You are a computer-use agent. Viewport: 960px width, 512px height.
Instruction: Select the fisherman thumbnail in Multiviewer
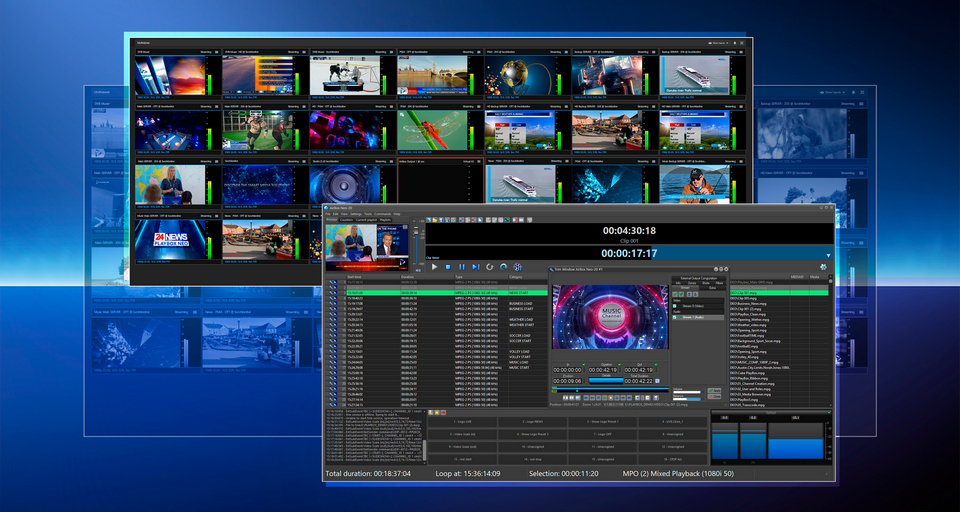695,184
